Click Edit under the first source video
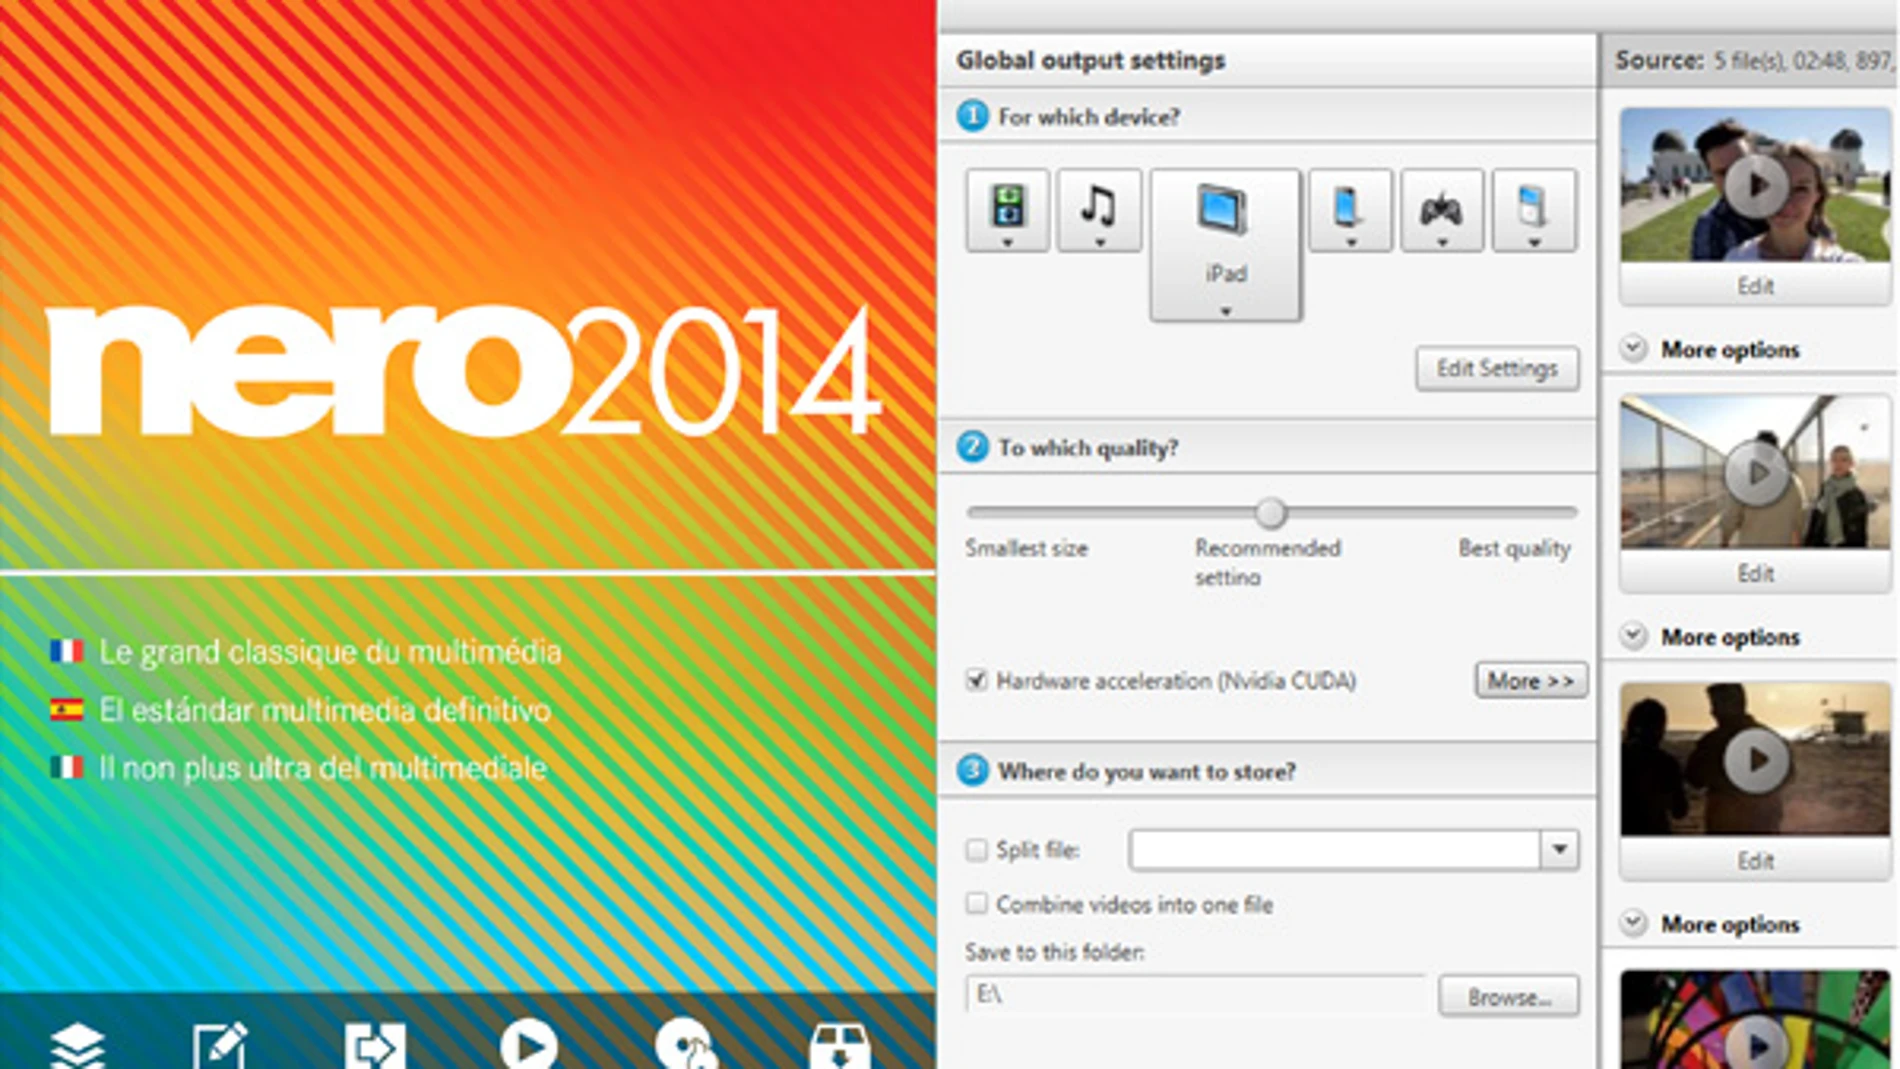The image size is (1900, 1069). 1755,286
